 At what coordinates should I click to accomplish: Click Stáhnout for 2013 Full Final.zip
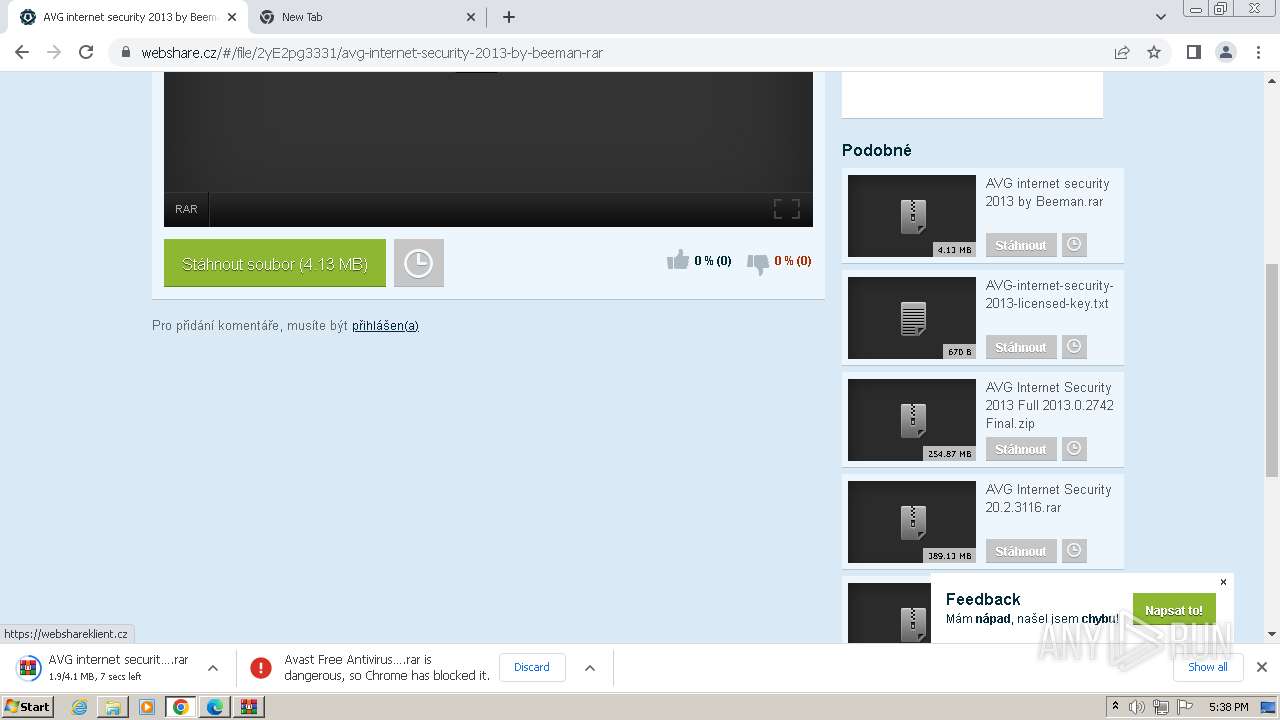coord(1020,449)
